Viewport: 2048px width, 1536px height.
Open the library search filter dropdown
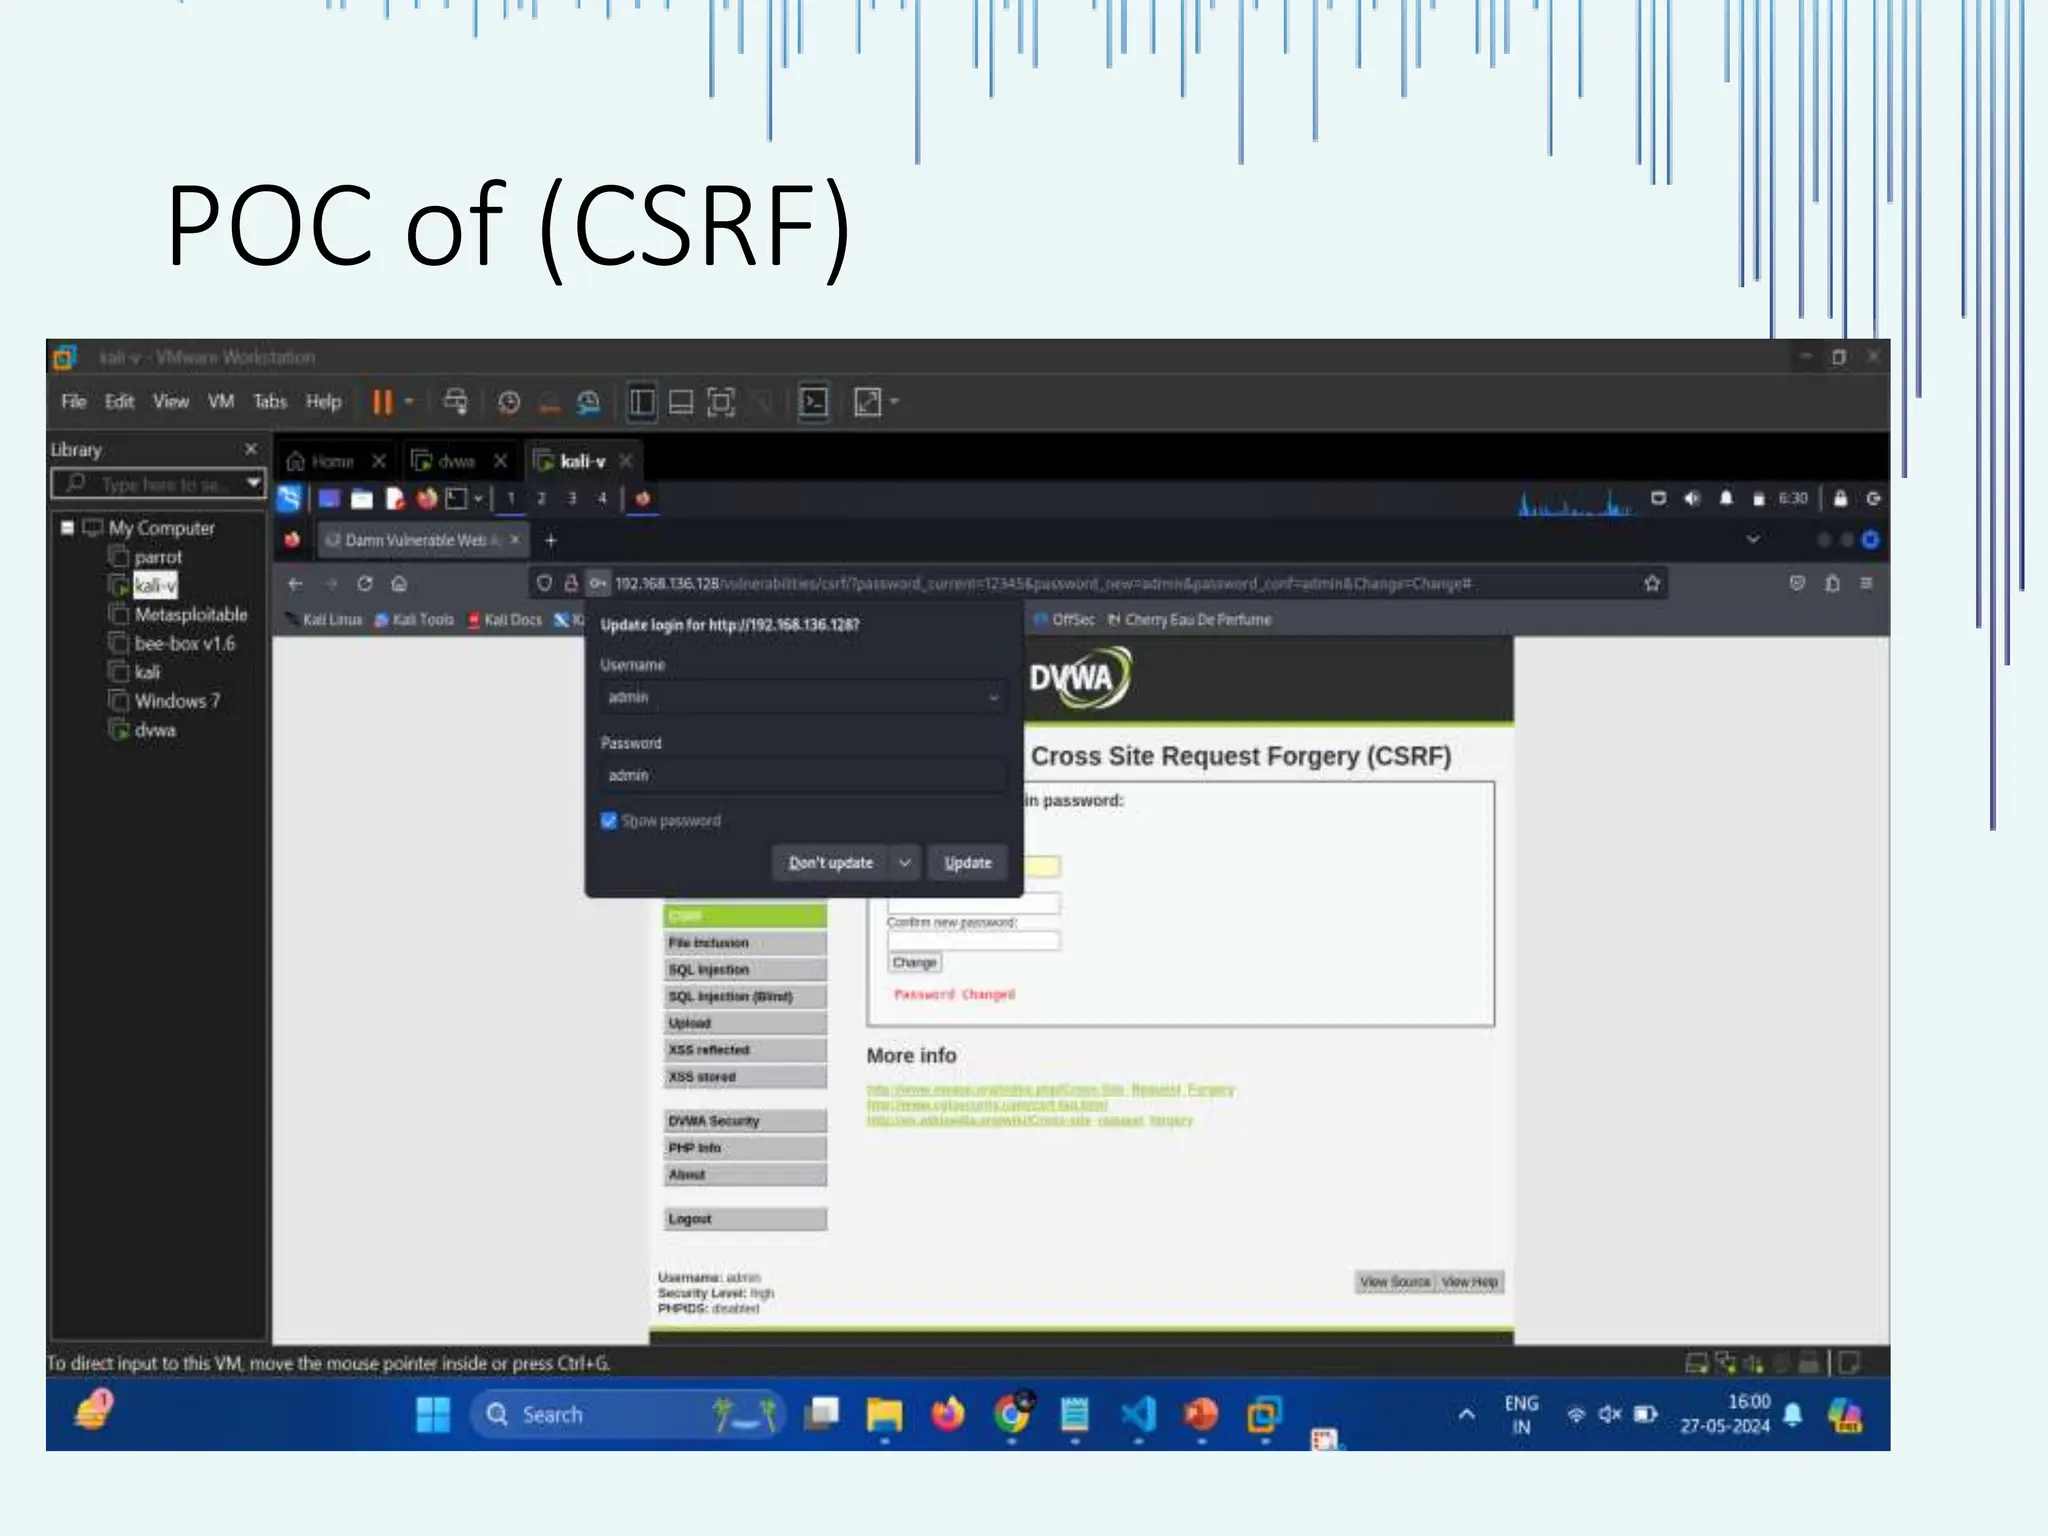254,484
